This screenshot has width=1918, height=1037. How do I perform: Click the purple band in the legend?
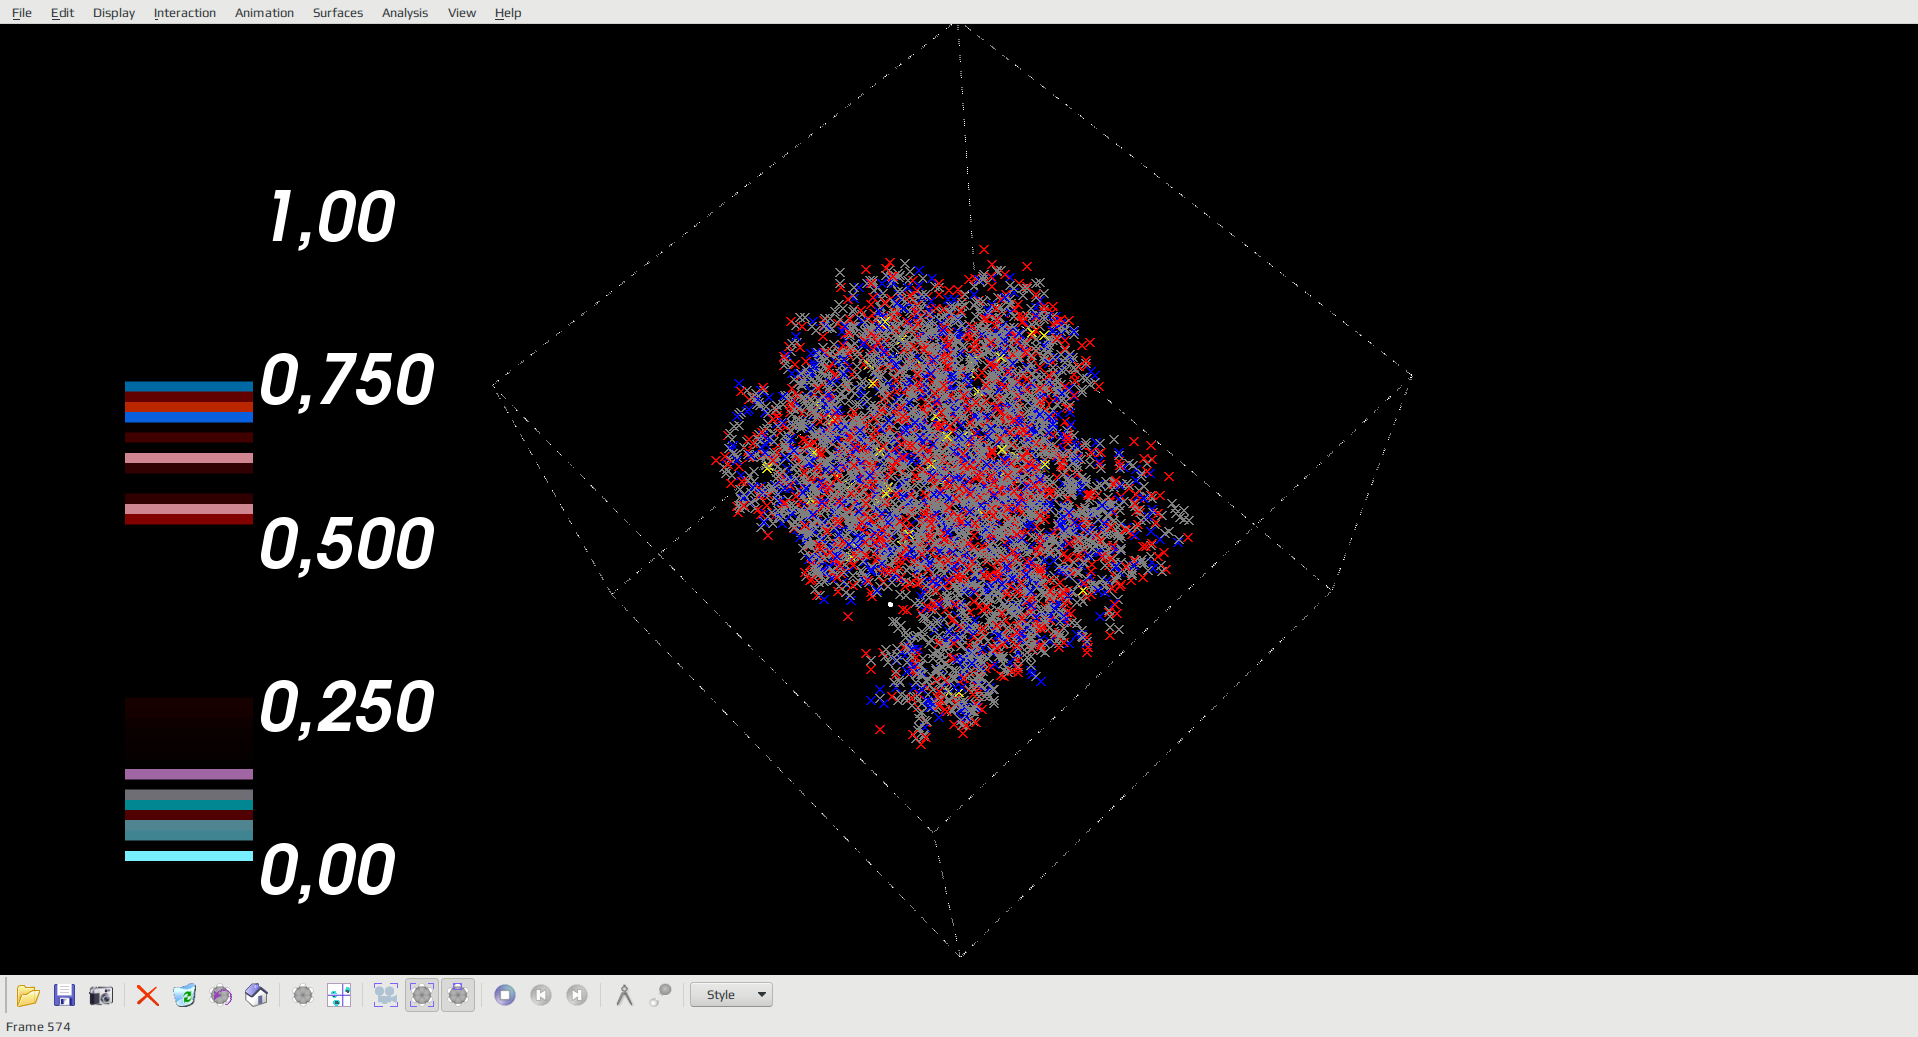pos(189,774)
